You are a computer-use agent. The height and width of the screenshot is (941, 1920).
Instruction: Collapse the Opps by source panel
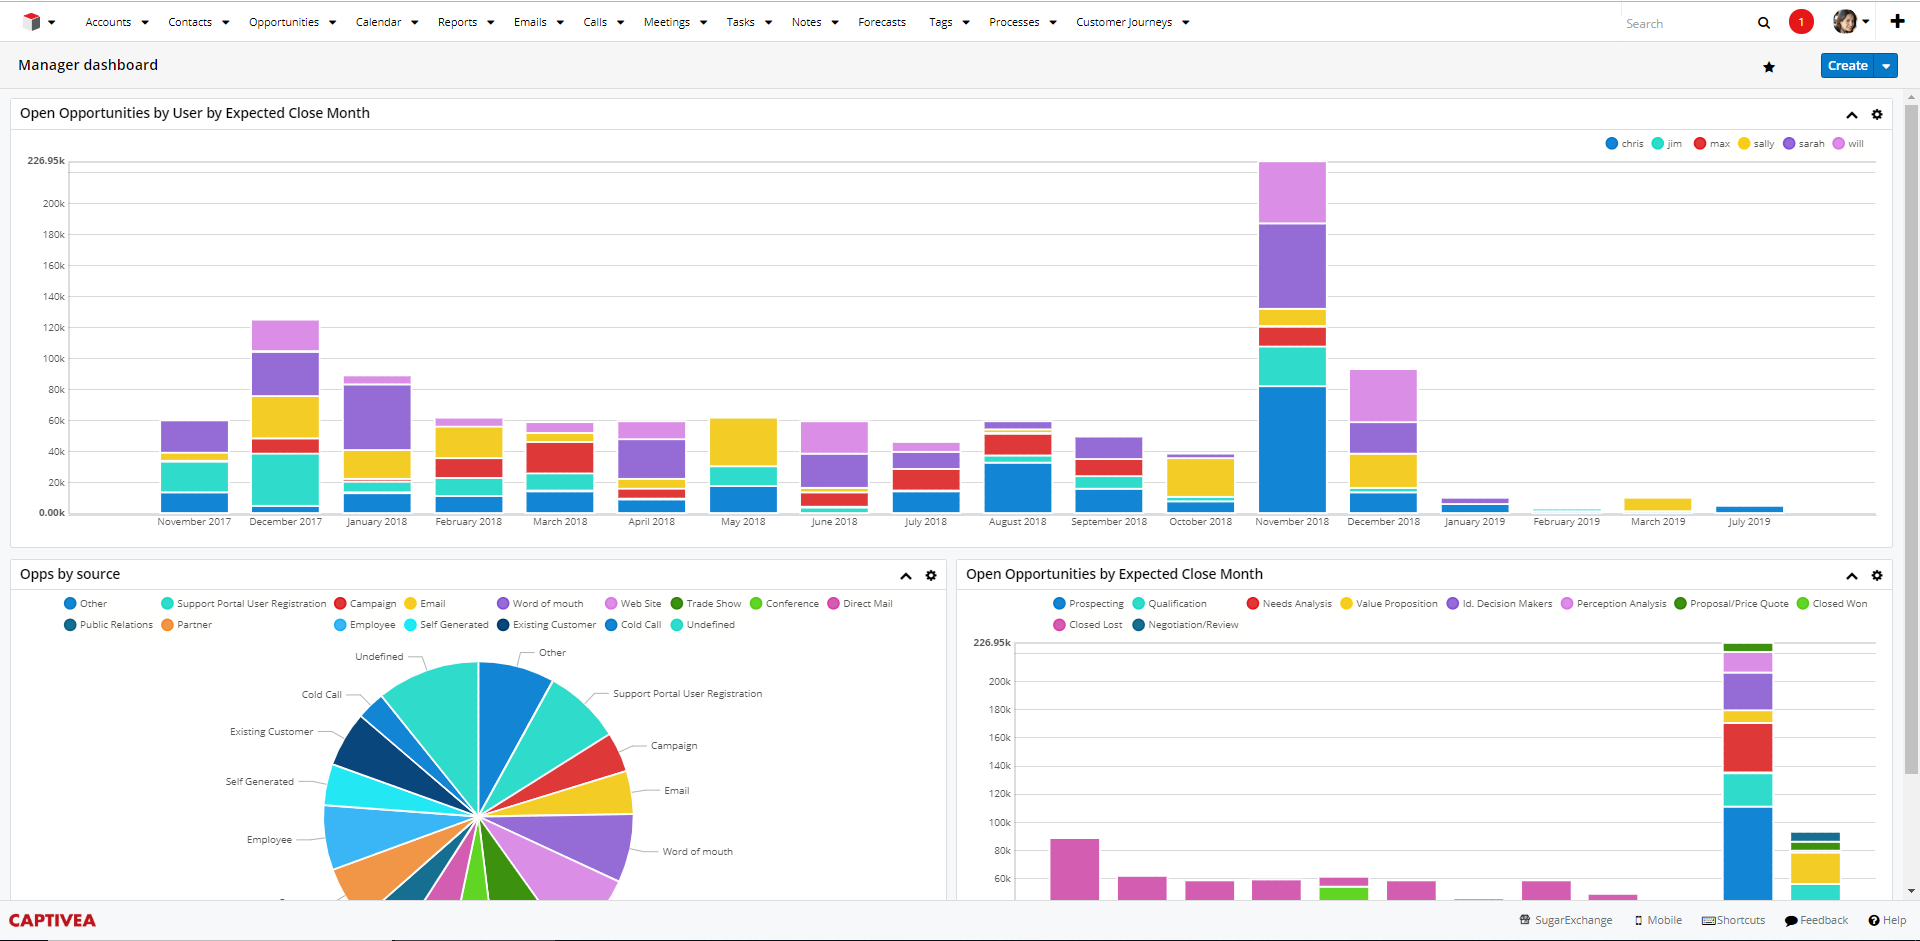(x=906, y=576)
